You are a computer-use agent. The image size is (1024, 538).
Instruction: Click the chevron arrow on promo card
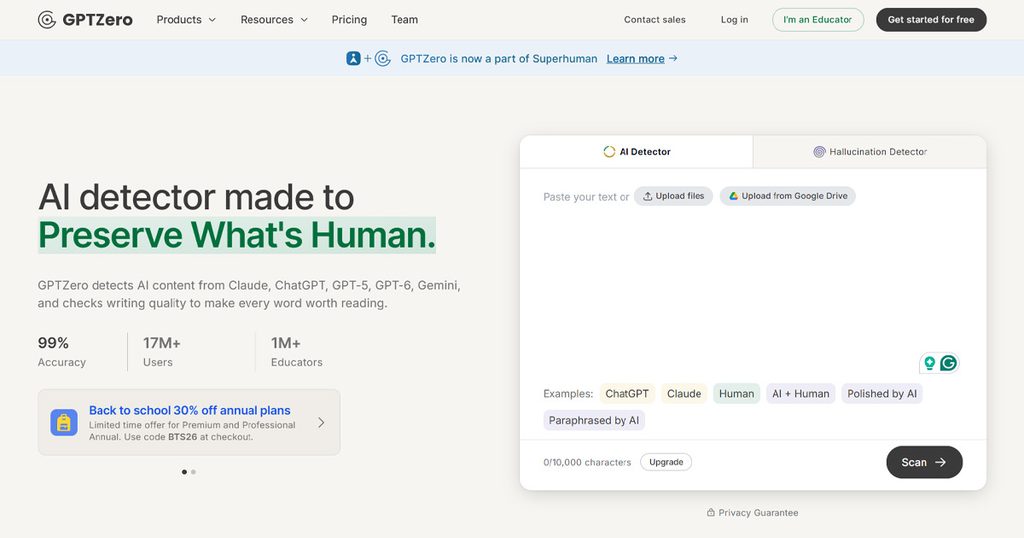(321, 422)
